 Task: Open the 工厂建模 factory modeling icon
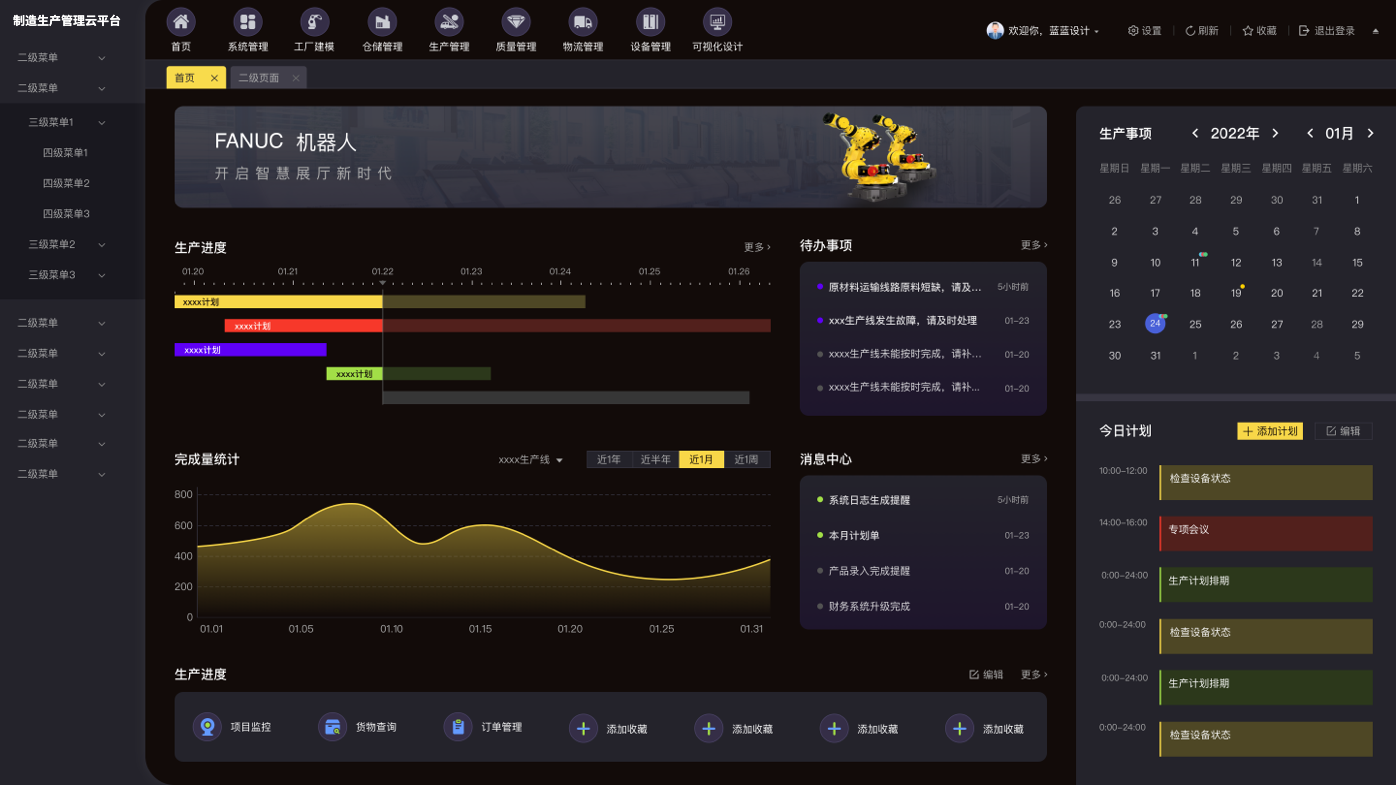314,23
